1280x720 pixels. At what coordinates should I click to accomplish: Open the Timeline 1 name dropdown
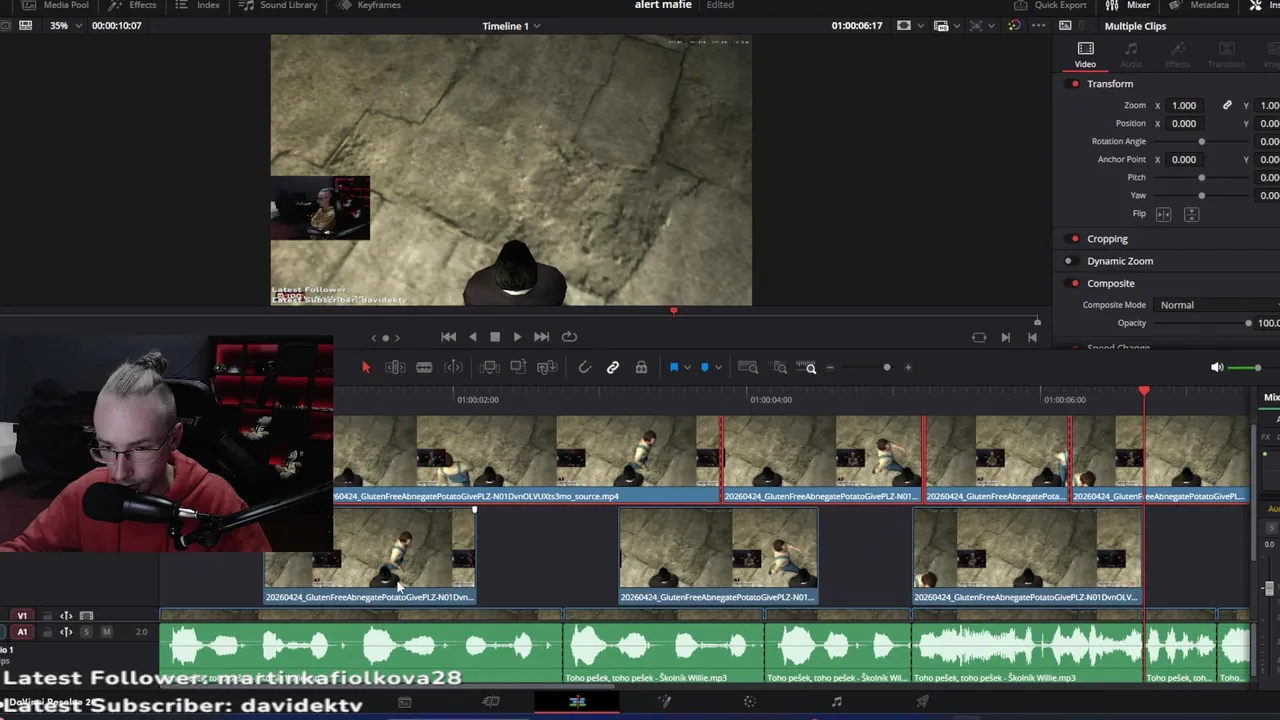511,26
